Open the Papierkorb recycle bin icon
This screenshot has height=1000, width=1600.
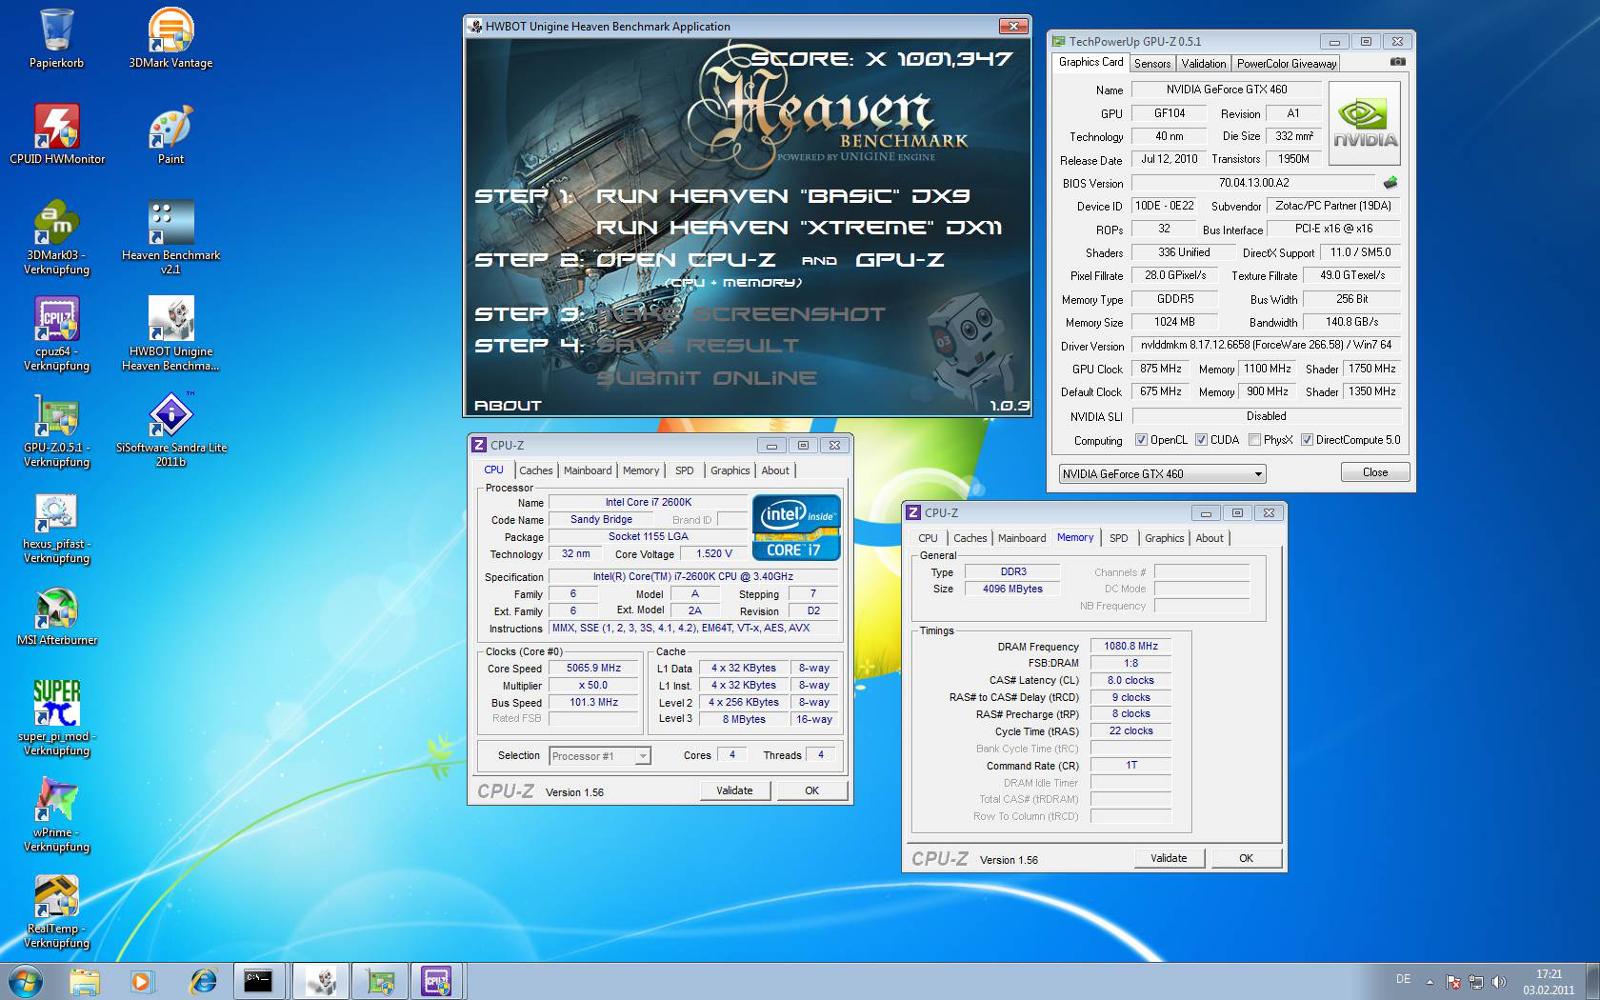(56, 38)
